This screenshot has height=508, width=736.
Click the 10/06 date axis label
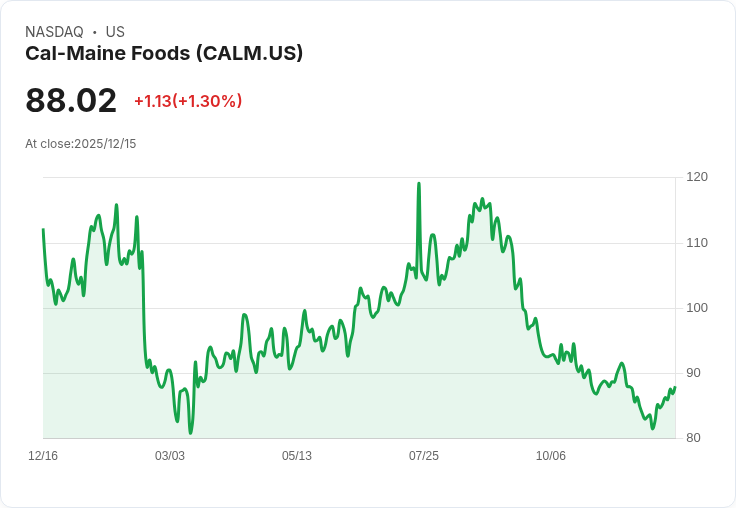point(551,455)
